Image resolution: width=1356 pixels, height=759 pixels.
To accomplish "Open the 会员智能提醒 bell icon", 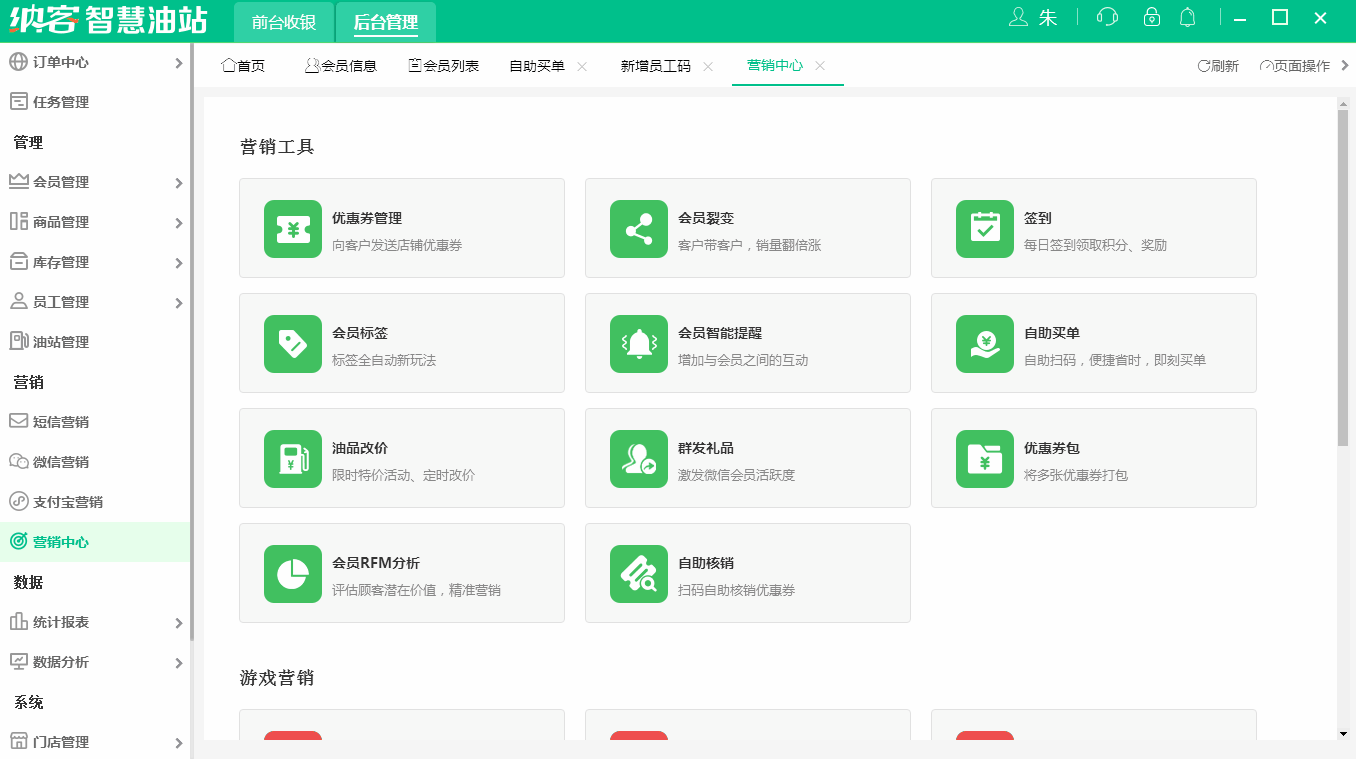I will [x=638, y=343].
